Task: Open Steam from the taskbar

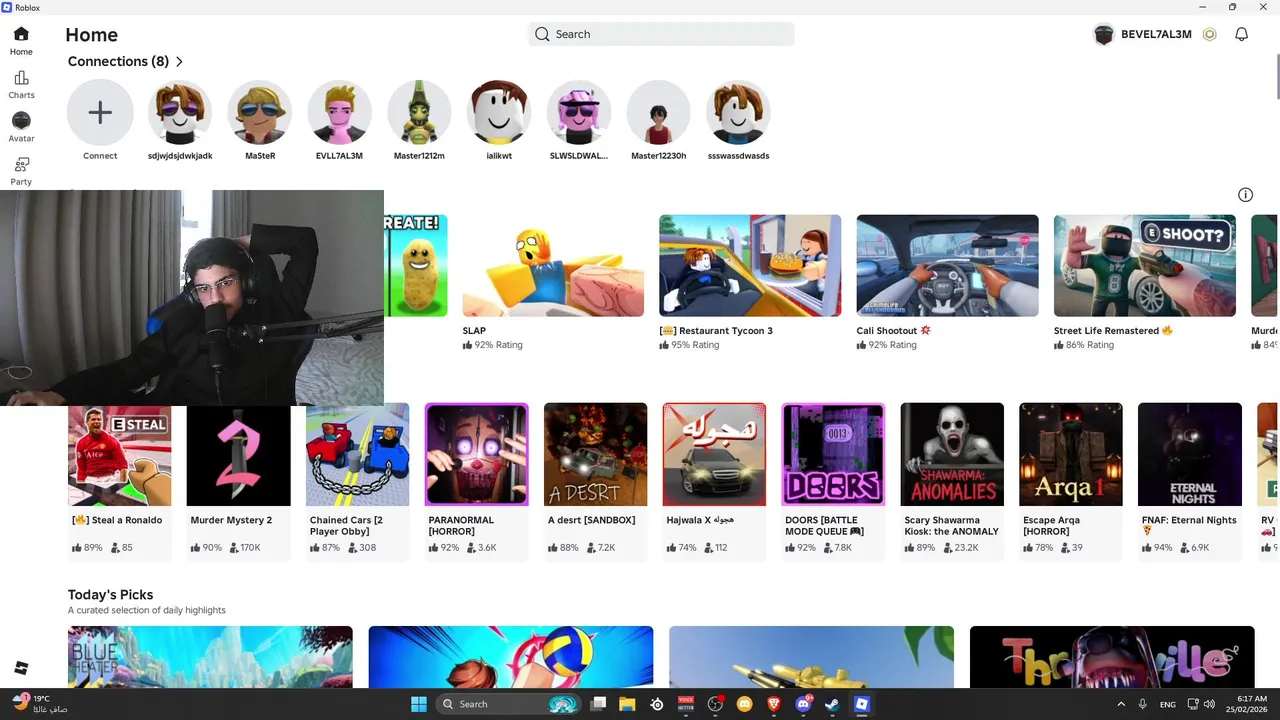Action: tap(832, 704)
